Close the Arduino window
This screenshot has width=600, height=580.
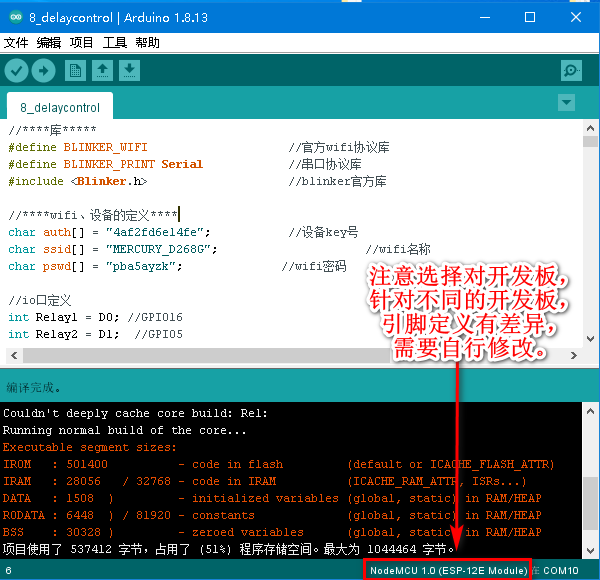click(x=576, y=17)
